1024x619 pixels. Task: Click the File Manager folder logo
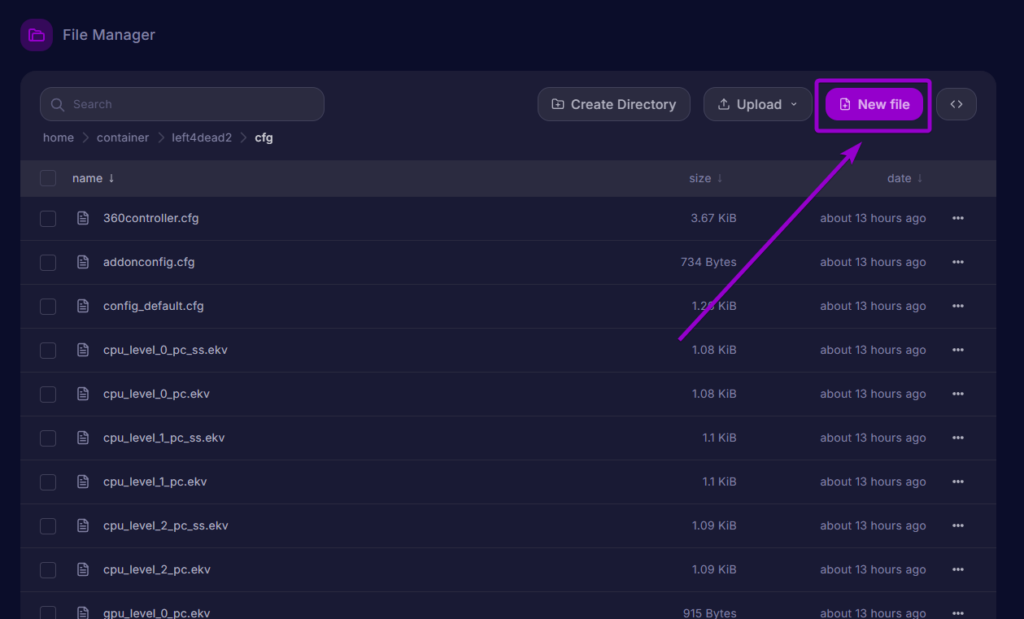[36, 34]
